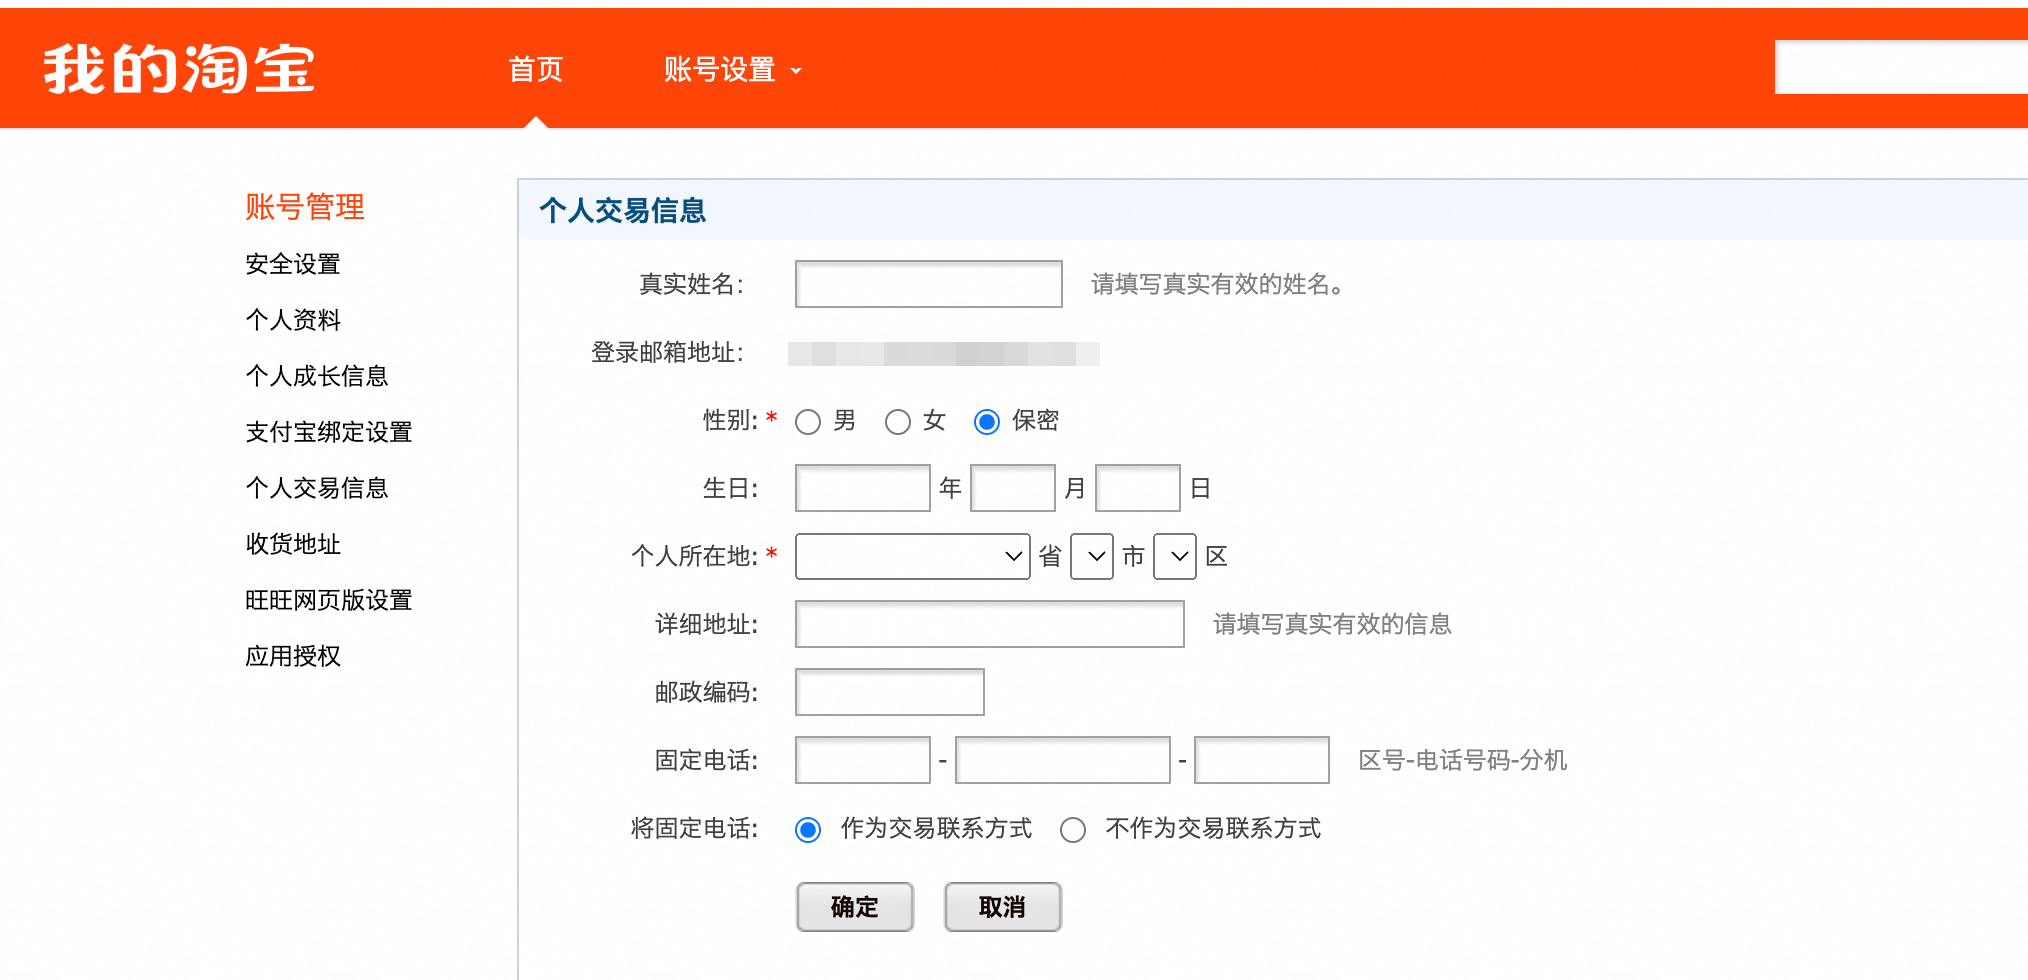Select the 保密 gender radio button
The image size is (2028, 980).
(987, 422)
